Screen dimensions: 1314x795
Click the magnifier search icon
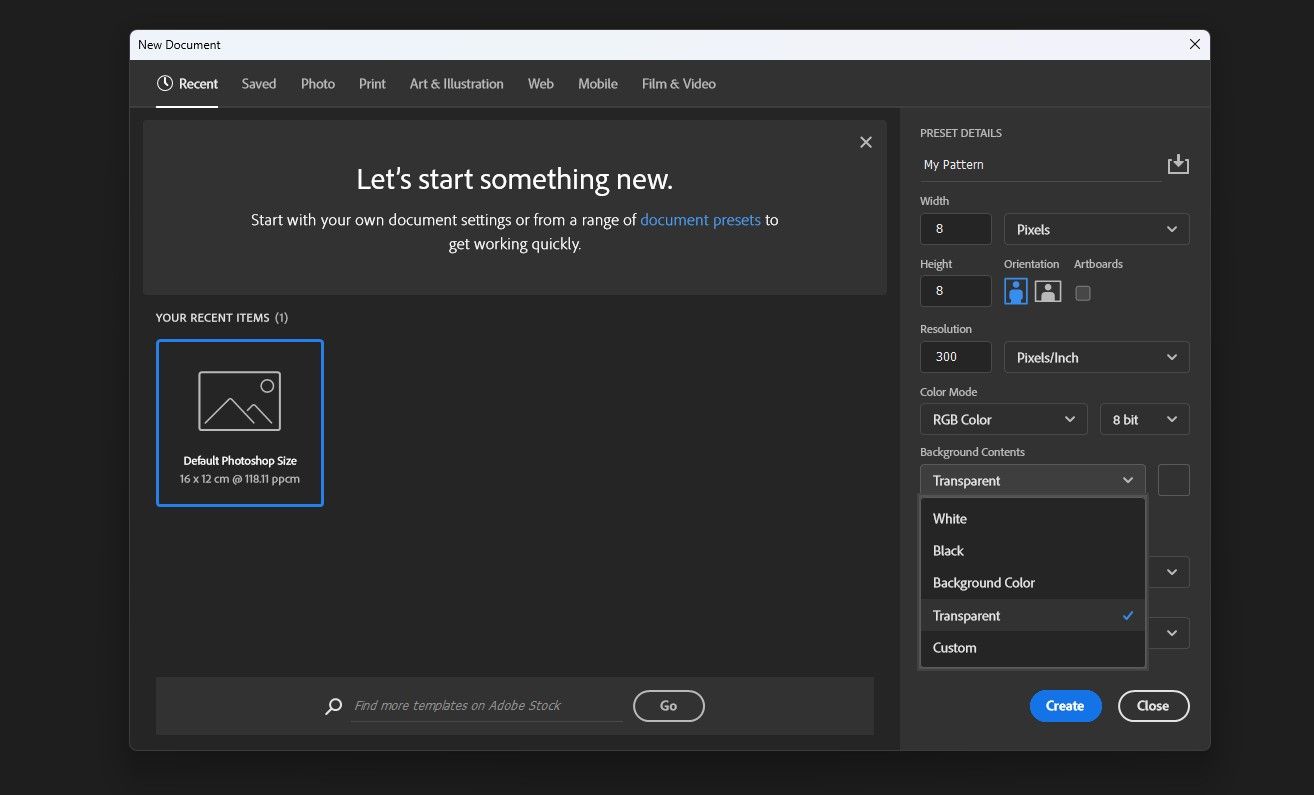click(334, 706)
